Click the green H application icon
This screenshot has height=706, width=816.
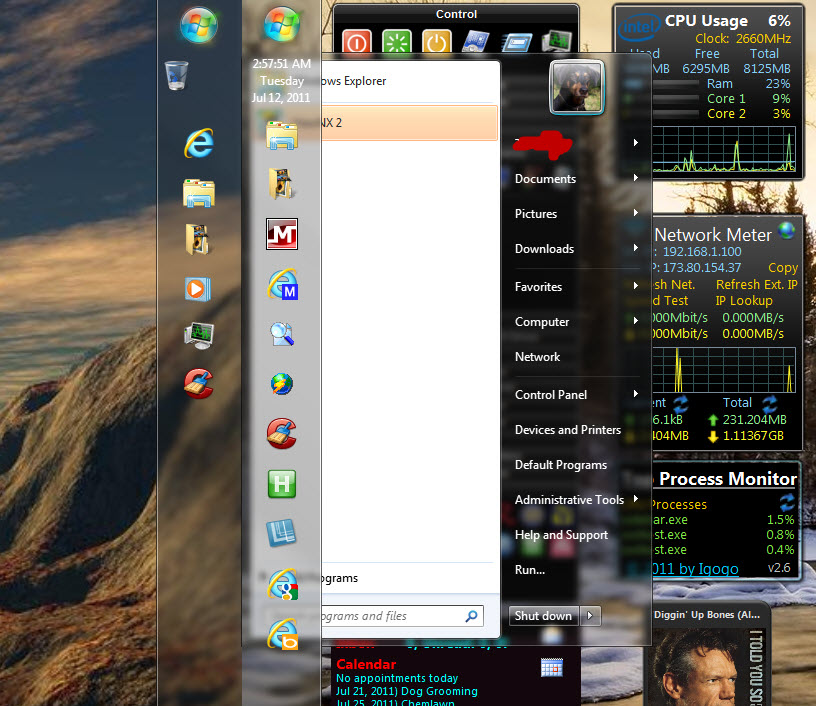(282, 484)
